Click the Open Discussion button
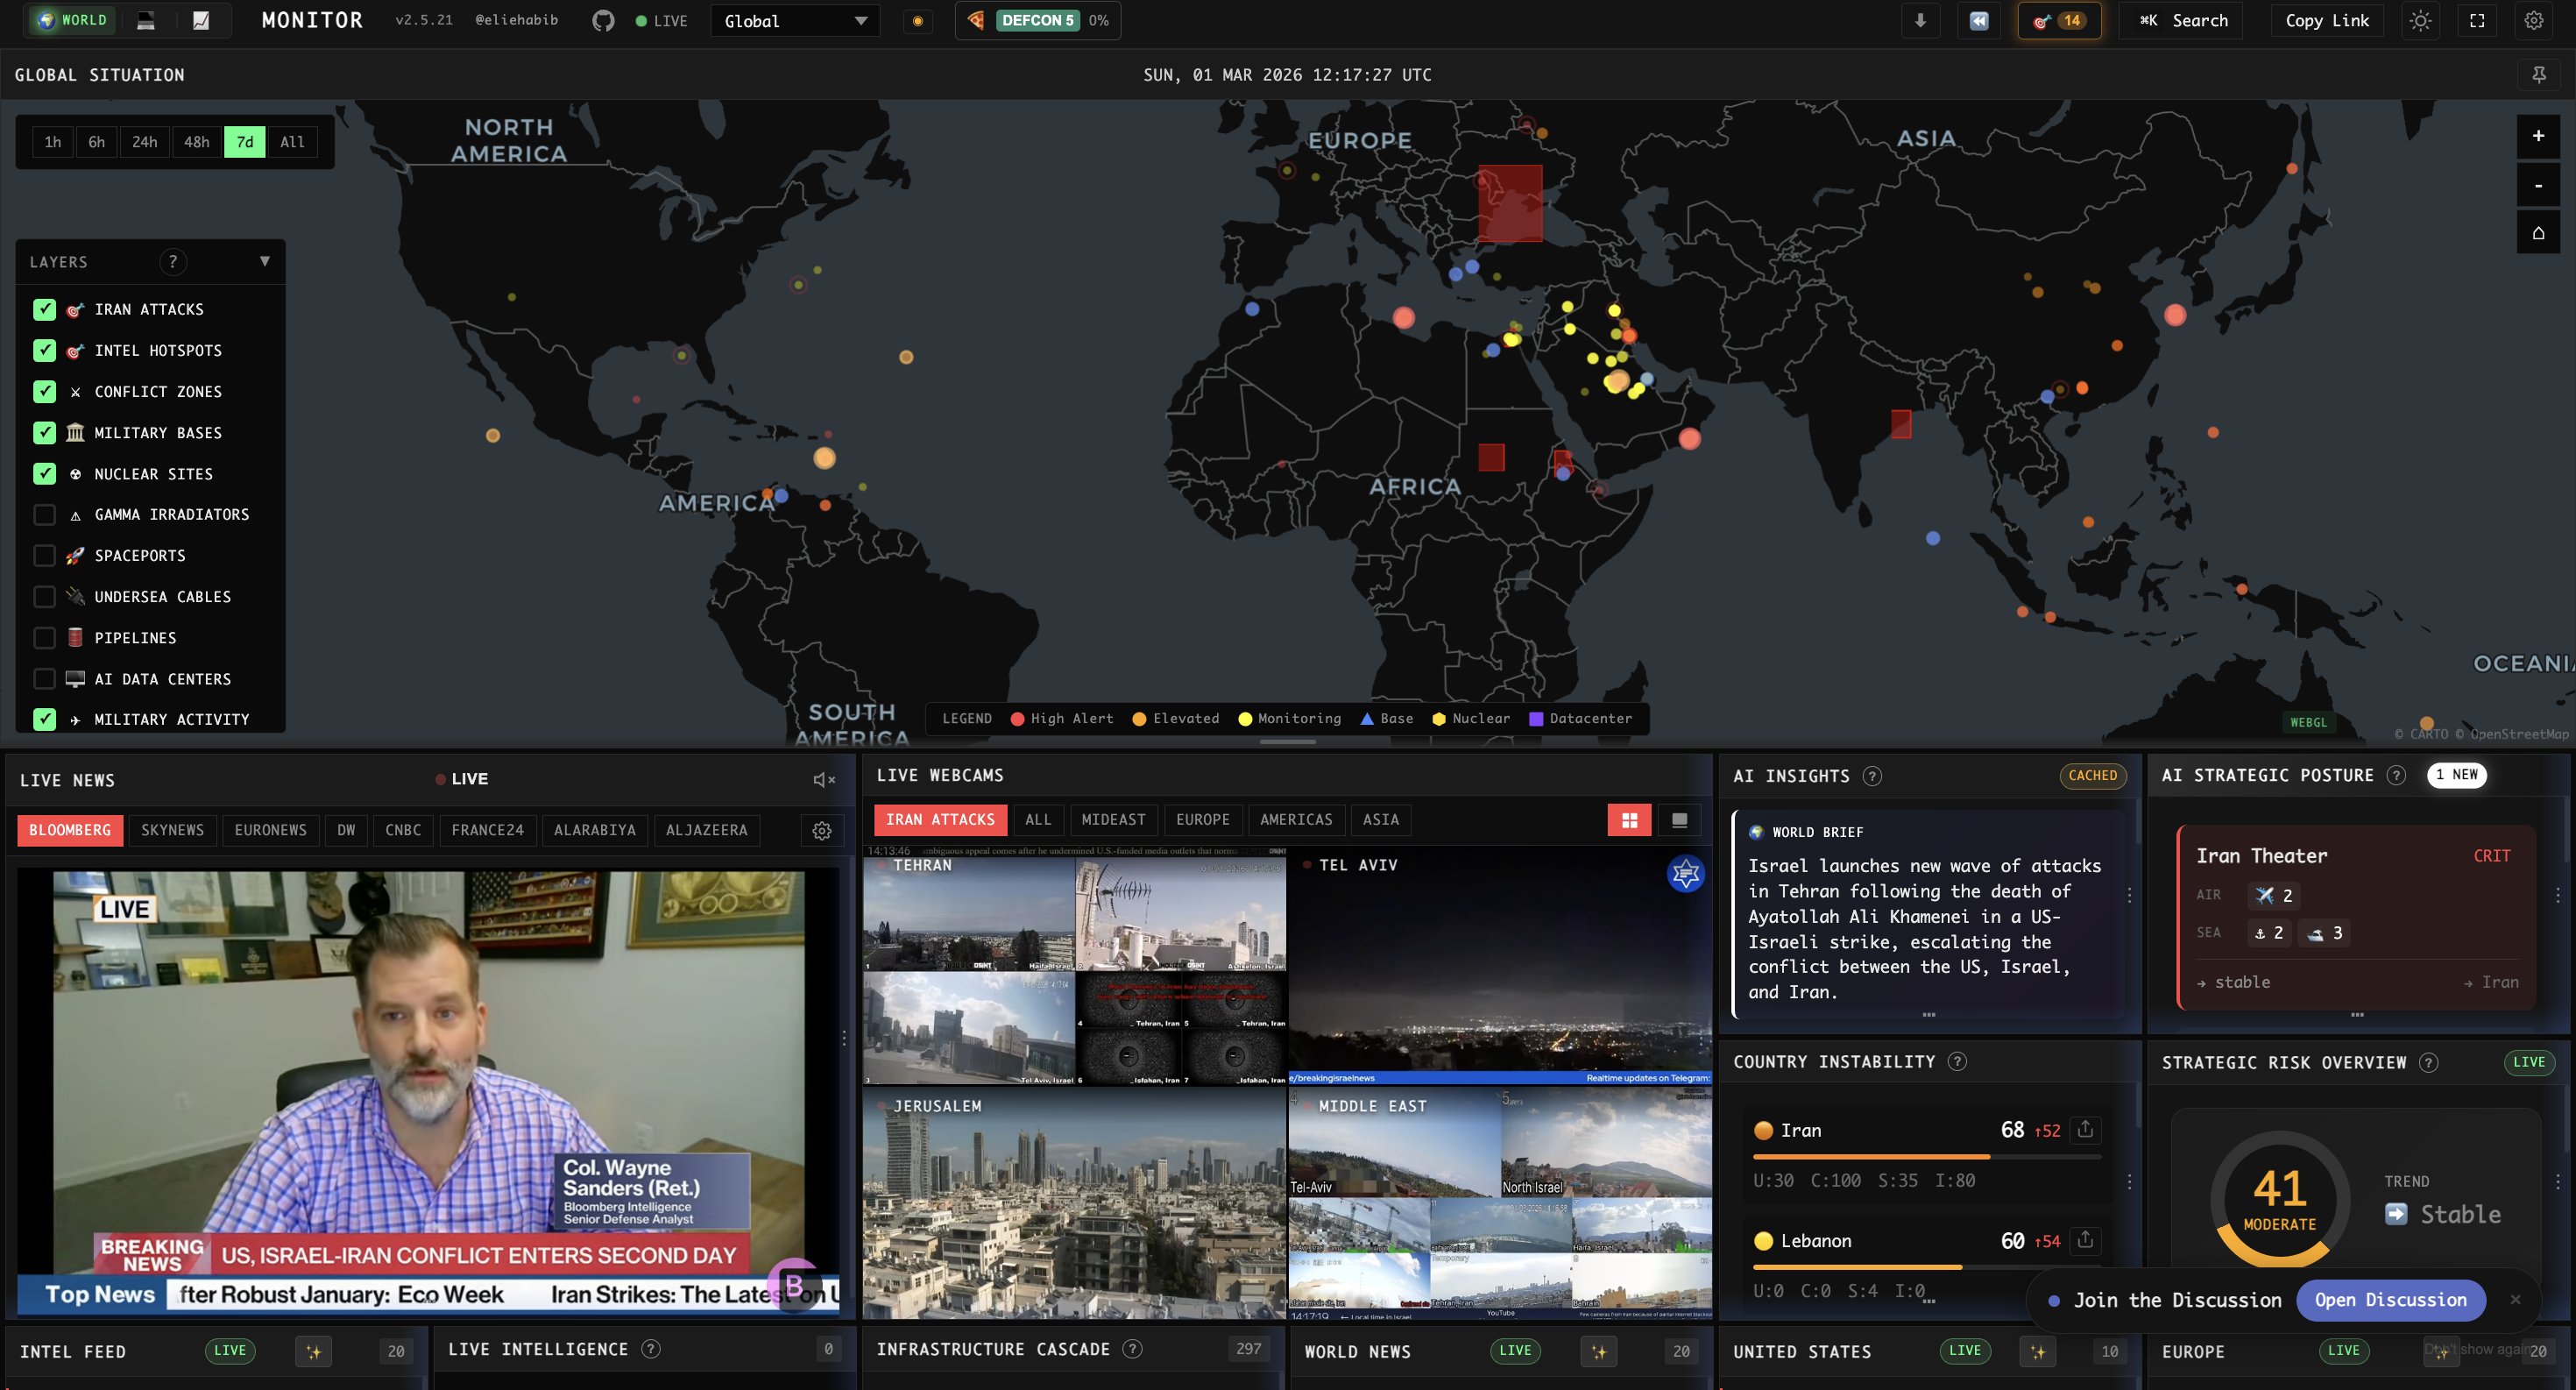 pyautogui.click(x=2389, y=1300)
